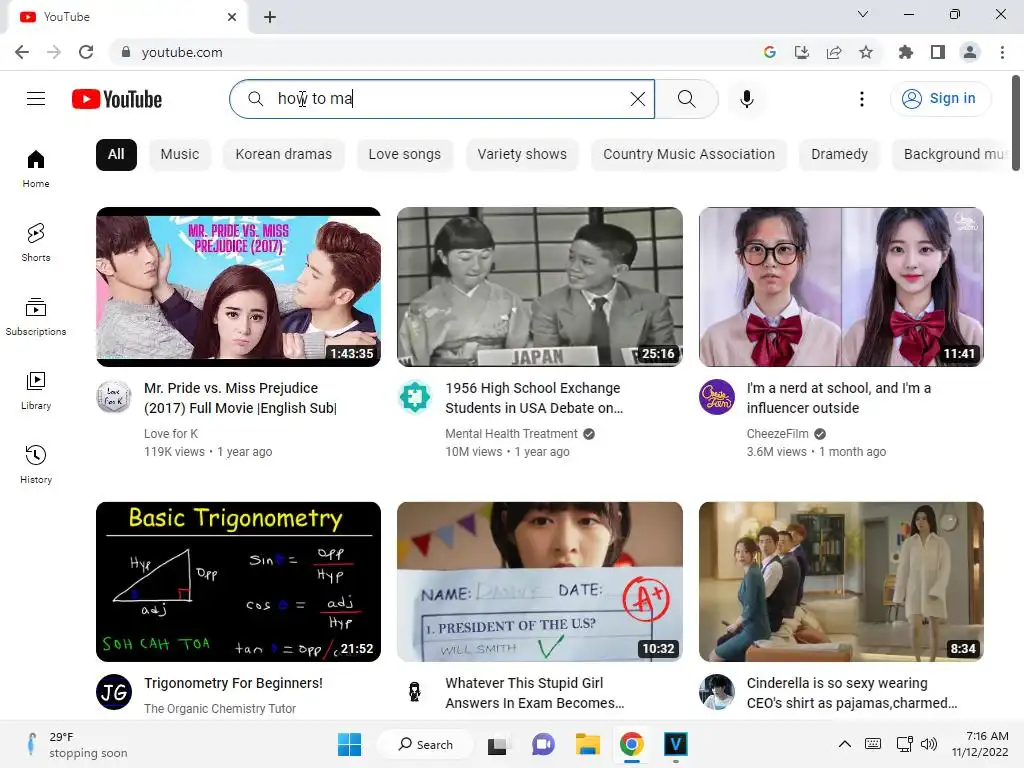Click the YouTube logo
This screenshot has width=1024, height=768.
tap(117, 99)
